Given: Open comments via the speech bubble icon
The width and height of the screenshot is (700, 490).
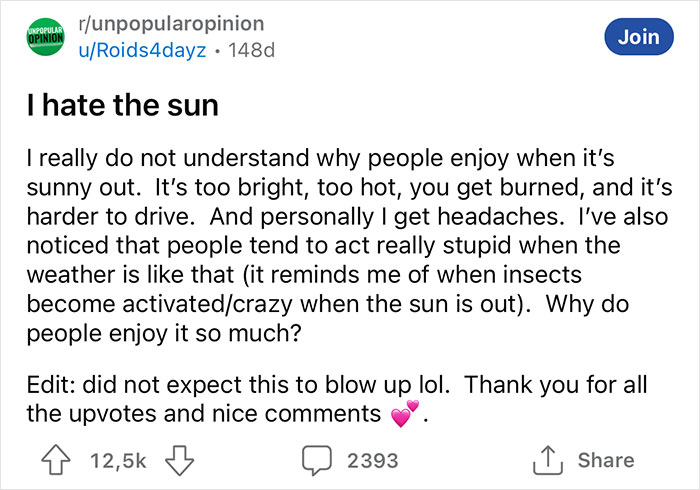Looking at the screenshot, I should [x=316, y=460].
